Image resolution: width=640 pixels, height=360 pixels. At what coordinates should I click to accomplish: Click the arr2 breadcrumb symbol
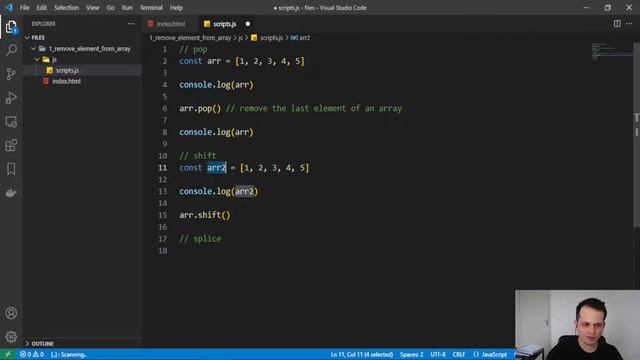[x=300, y=38]
